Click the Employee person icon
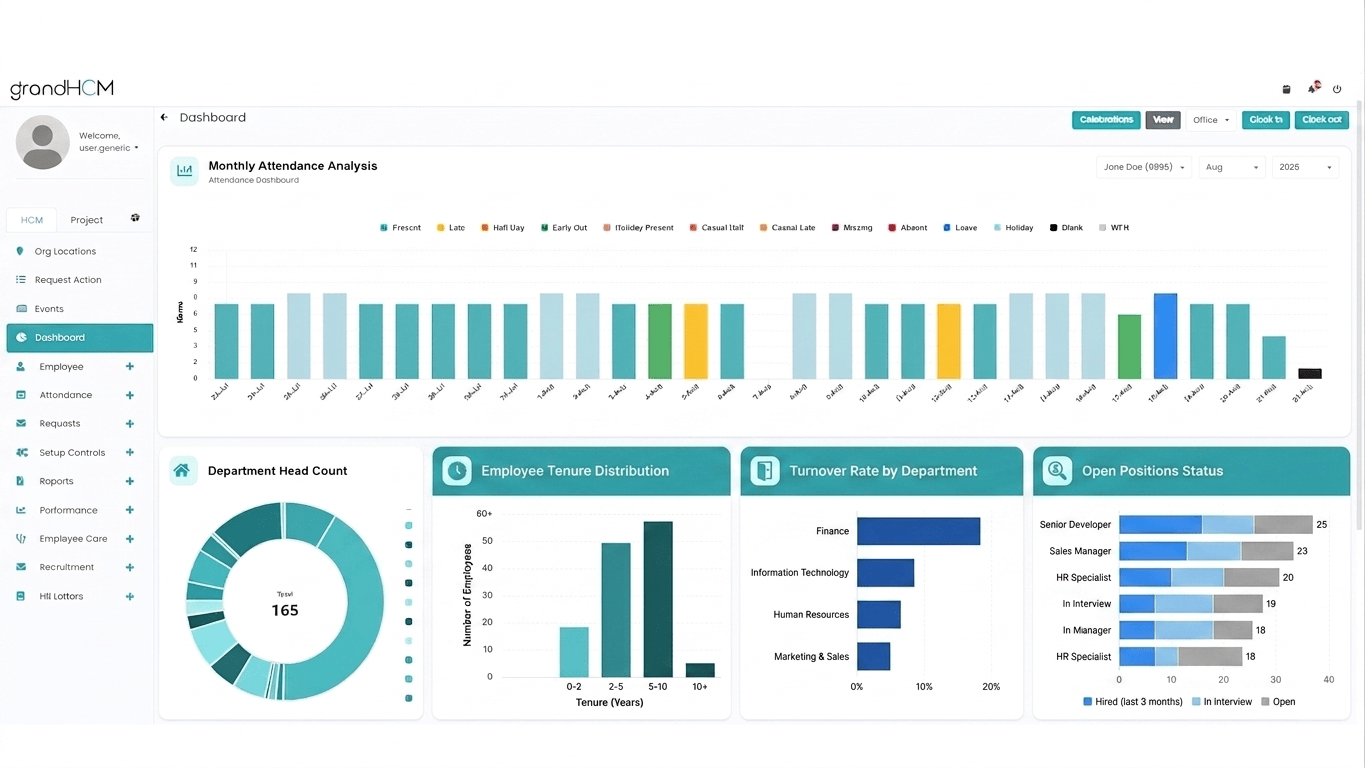The image size is (1365, 768). click(x=21, y=367)
